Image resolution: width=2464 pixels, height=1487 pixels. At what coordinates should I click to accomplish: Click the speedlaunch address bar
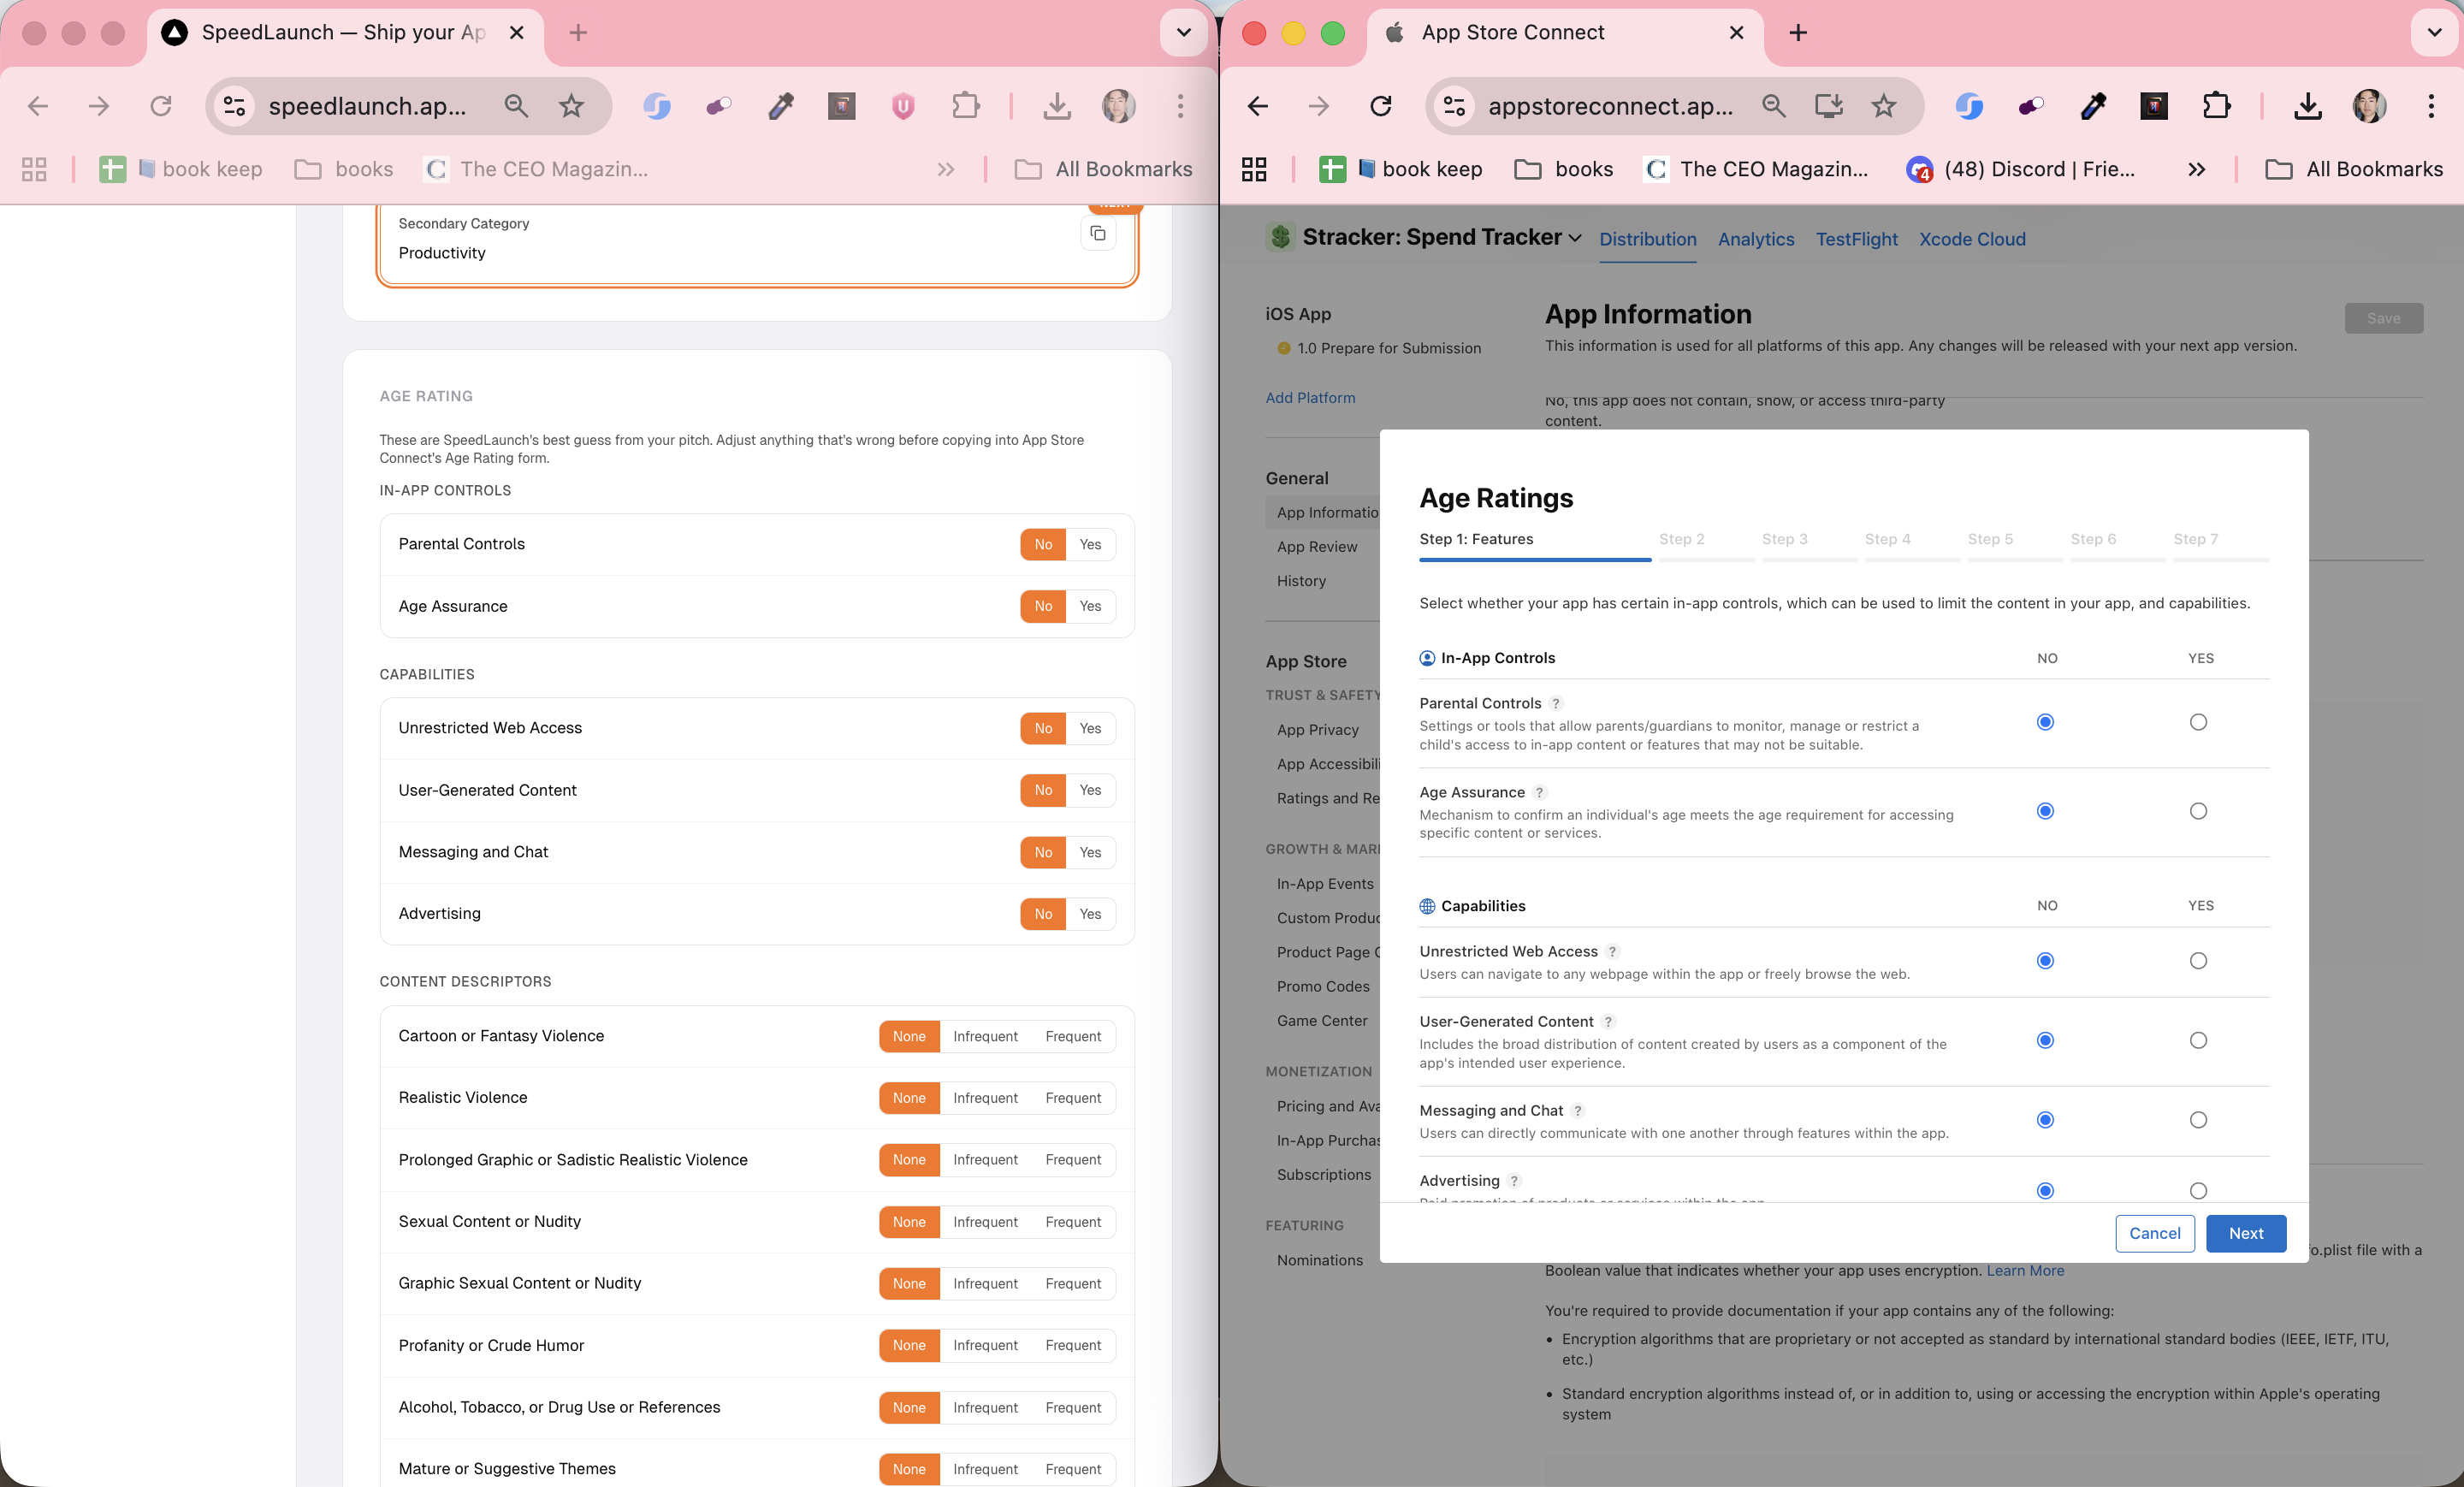(x=366, y=106)
